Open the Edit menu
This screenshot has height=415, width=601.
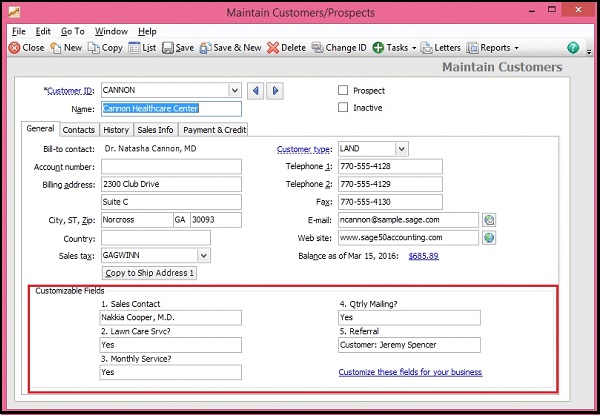coord(43,31)
